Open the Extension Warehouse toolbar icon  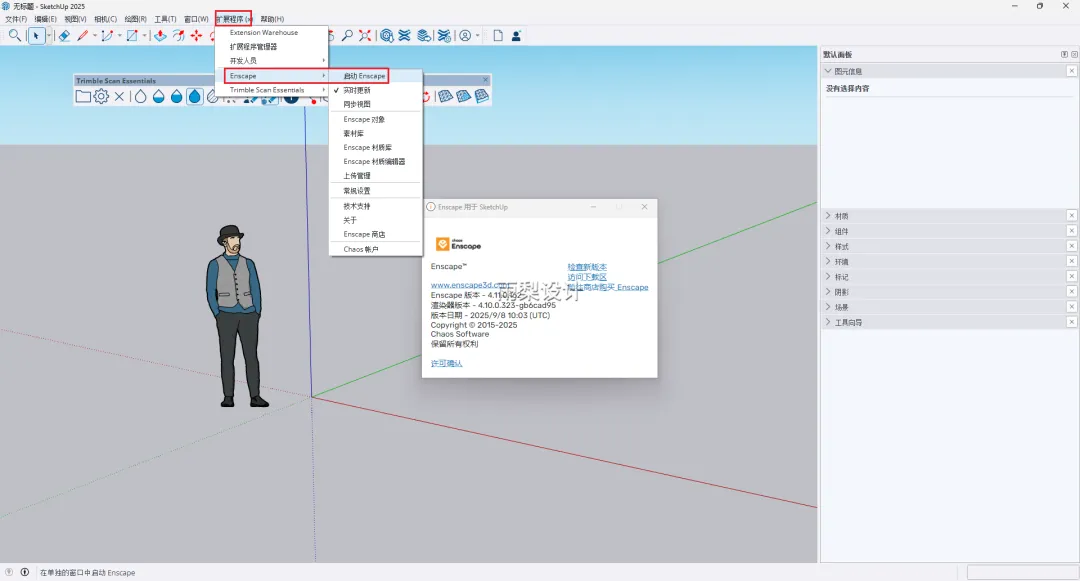405,36
